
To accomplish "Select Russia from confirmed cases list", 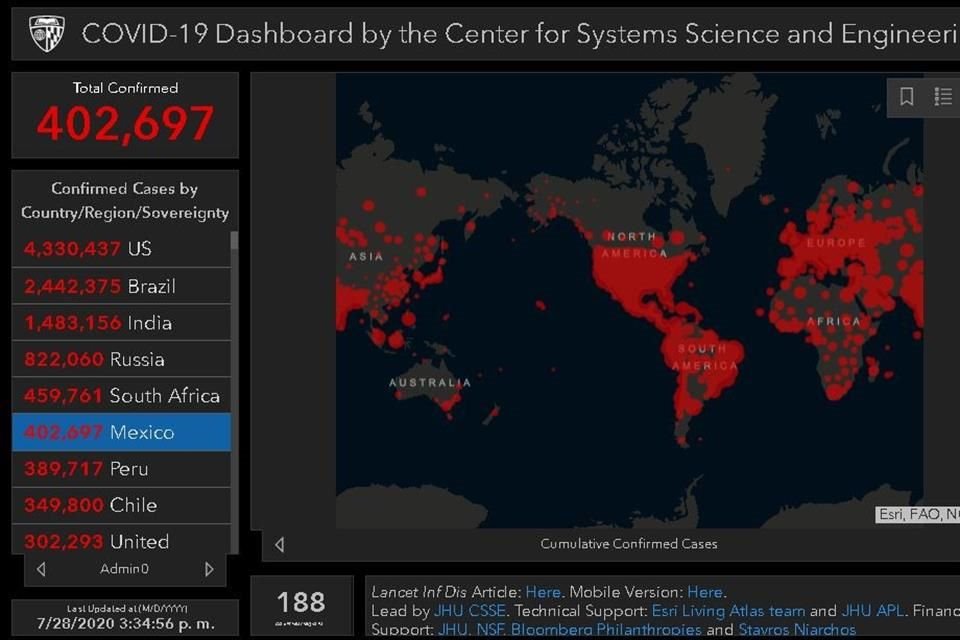I will pos(121,359).
